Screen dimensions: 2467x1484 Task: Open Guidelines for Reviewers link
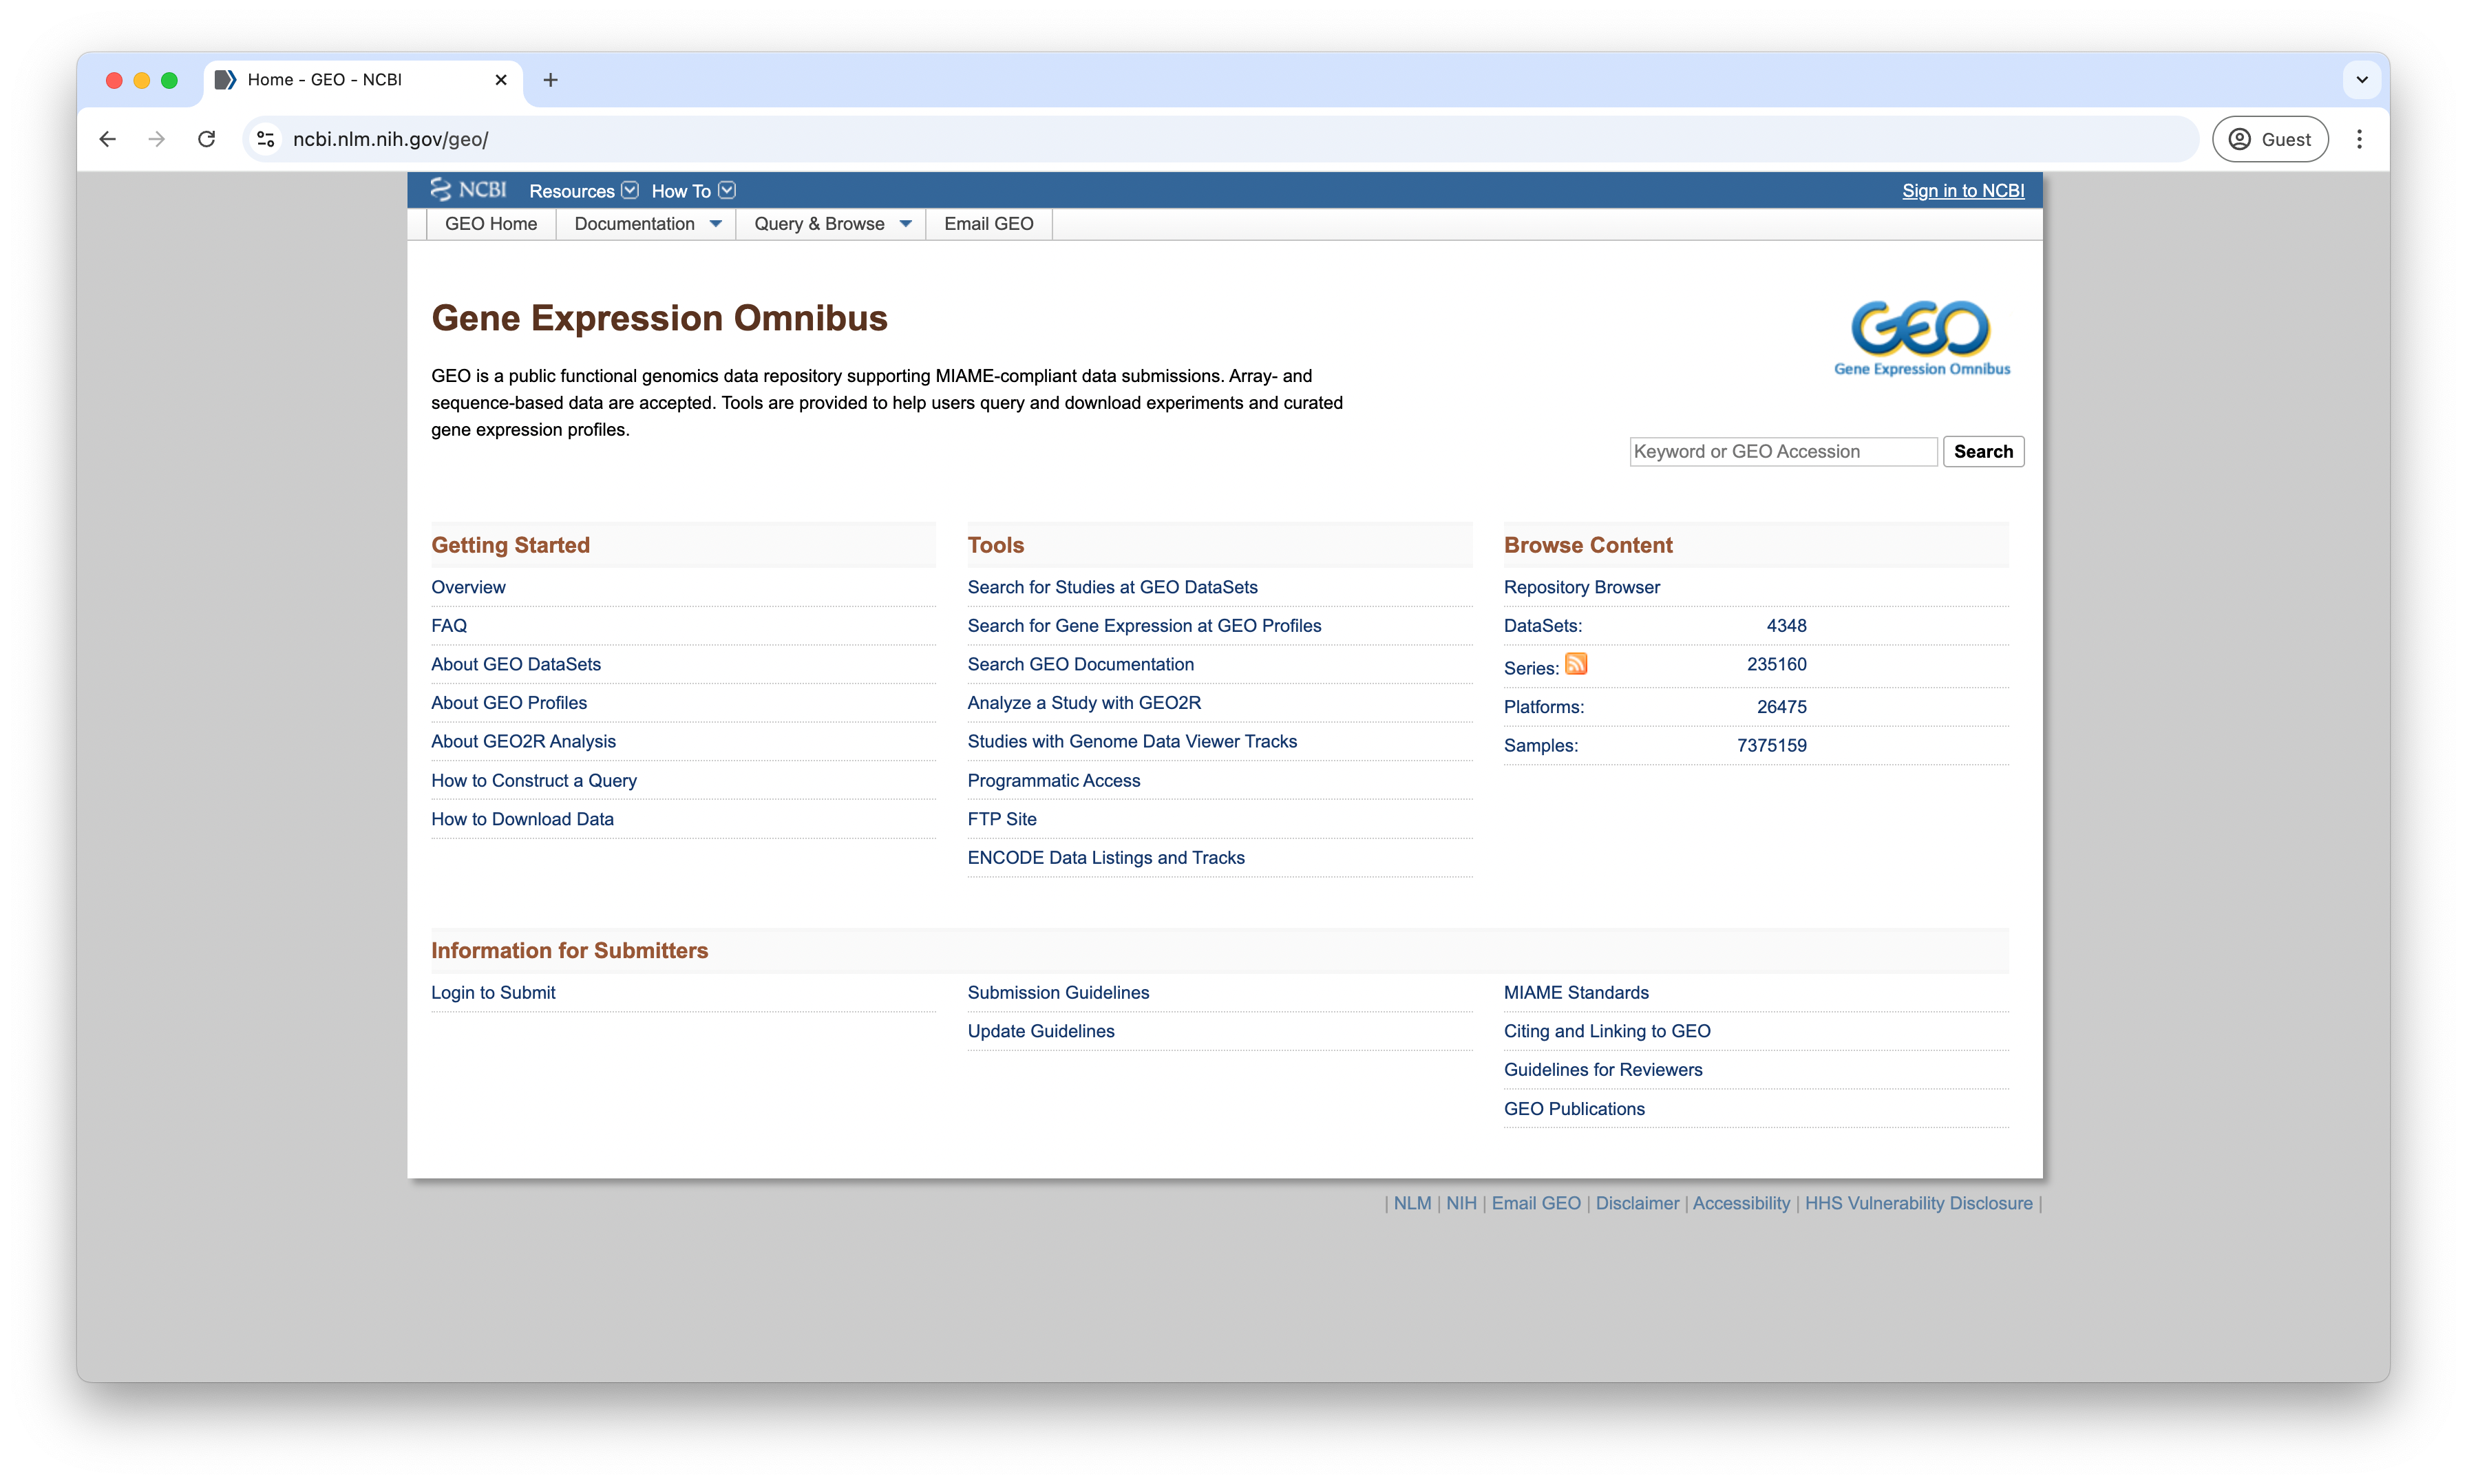(x=1603, y=1070)
